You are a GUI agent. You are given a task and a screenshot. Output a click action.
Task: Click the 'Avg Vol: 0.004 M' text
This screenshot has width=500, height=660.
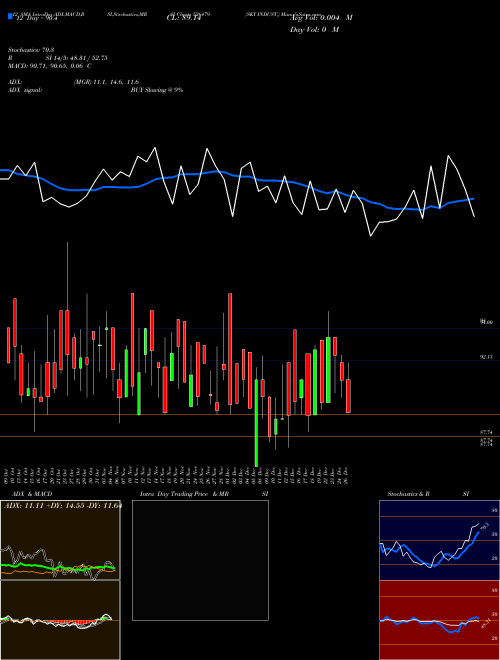pos(321,18)
